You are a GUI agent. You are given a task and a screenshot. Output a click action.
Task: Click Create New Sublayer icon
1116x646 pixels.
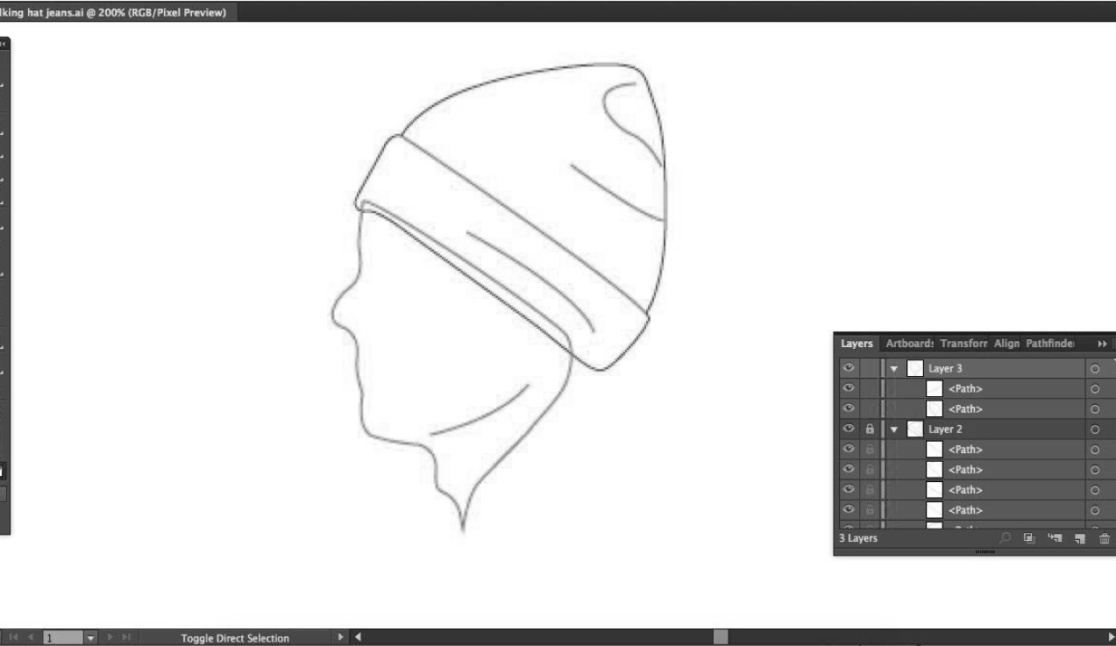(x=1053, y=538)
